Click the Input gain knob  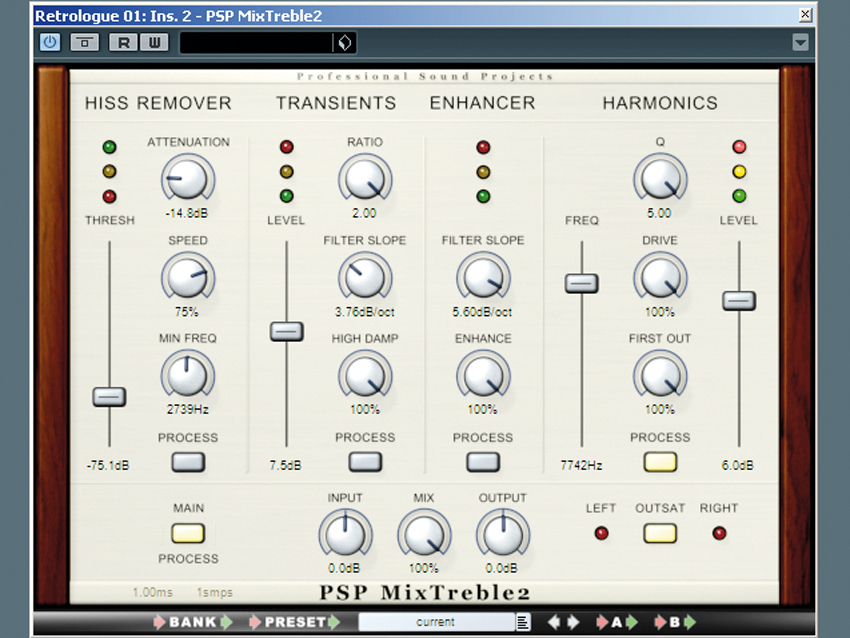pyautogui.click(x=345, y=534)
